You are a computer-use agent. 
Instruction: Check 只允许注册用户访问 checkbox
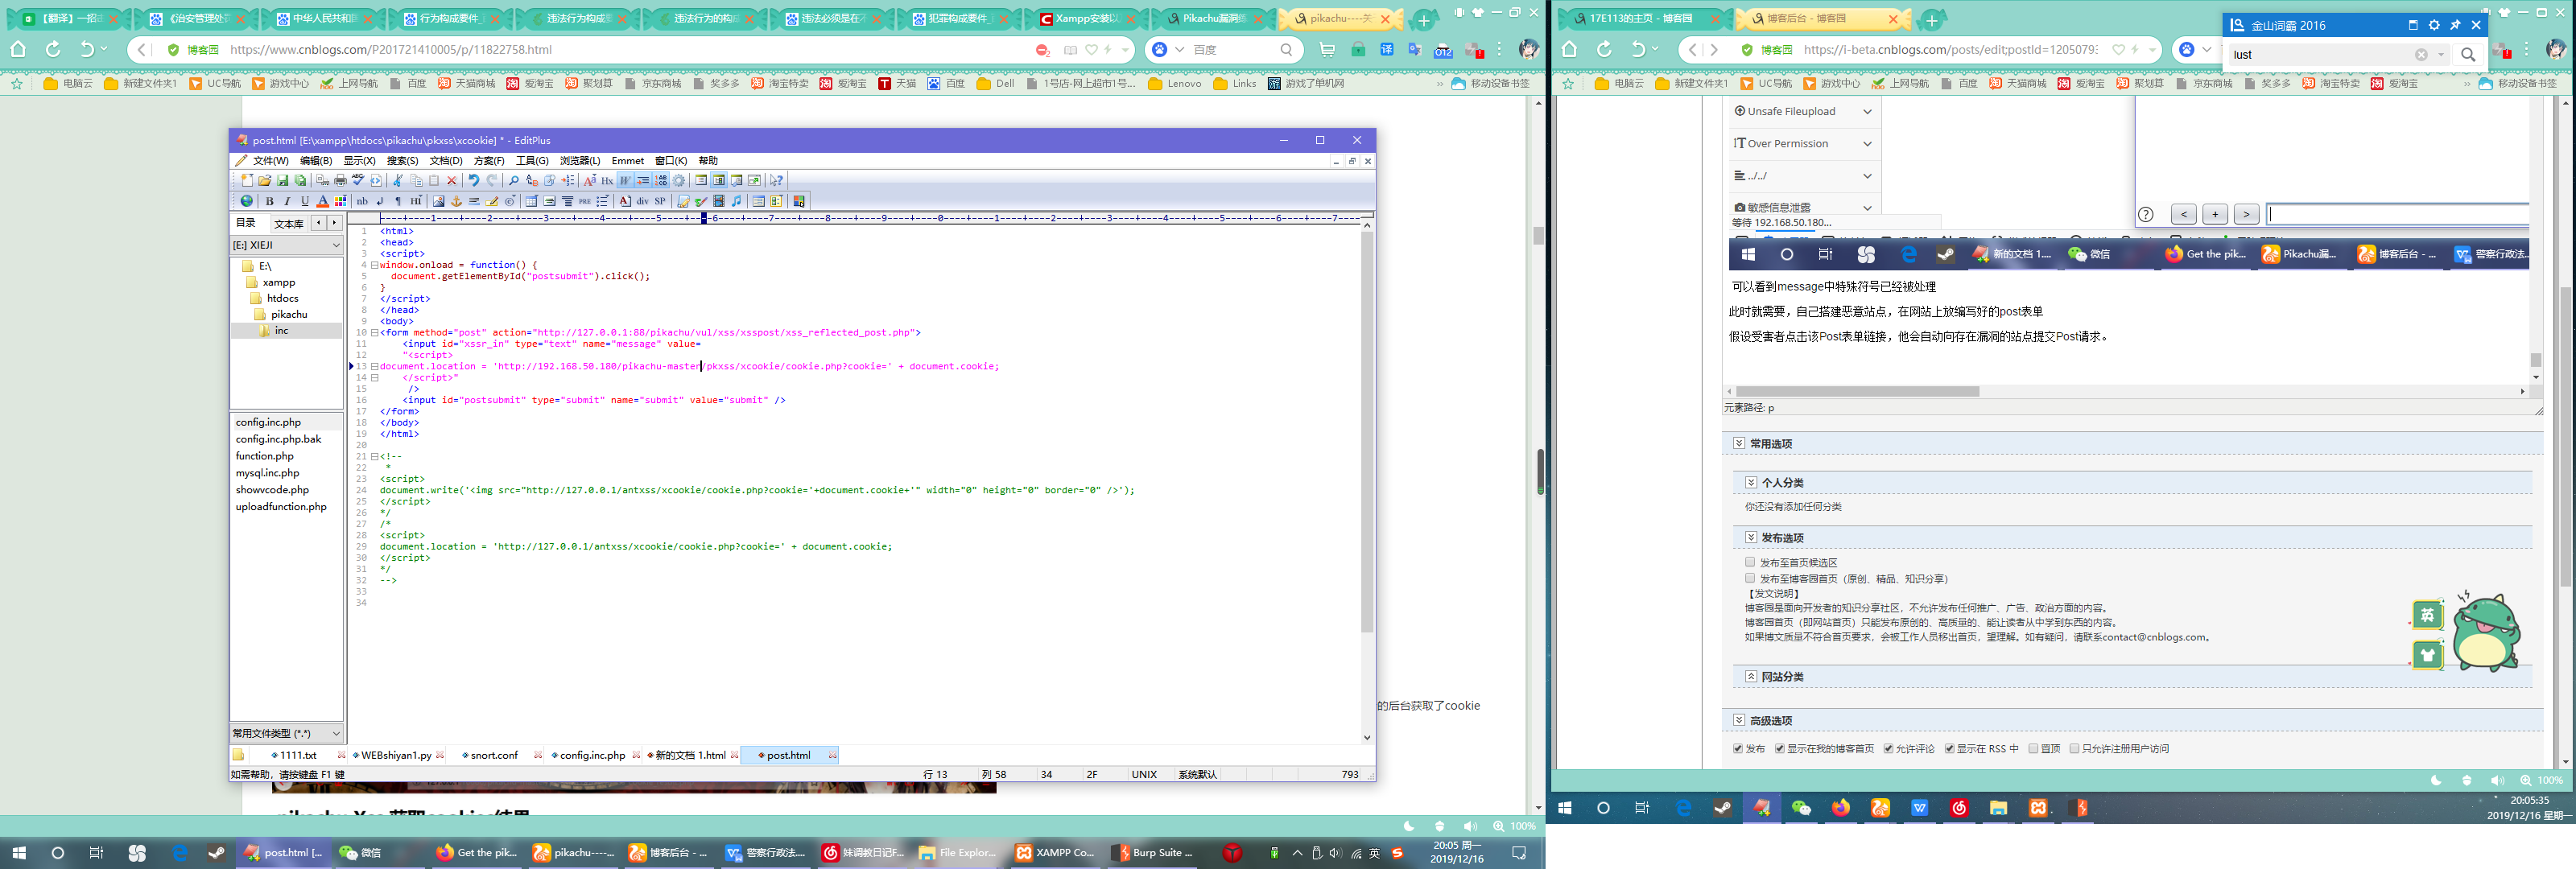[2074, 748]
